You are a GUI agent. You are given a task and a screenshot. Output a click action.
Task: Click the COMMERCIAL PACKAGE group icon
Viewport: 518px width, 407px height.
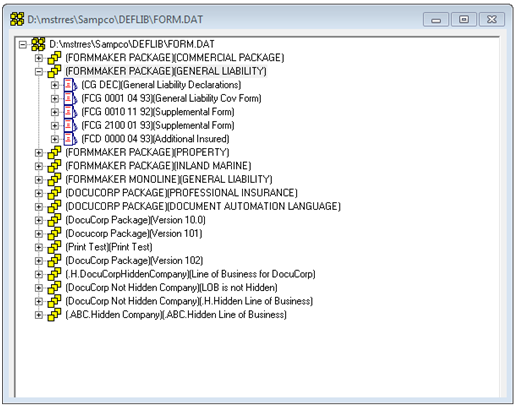pos(54,58)
